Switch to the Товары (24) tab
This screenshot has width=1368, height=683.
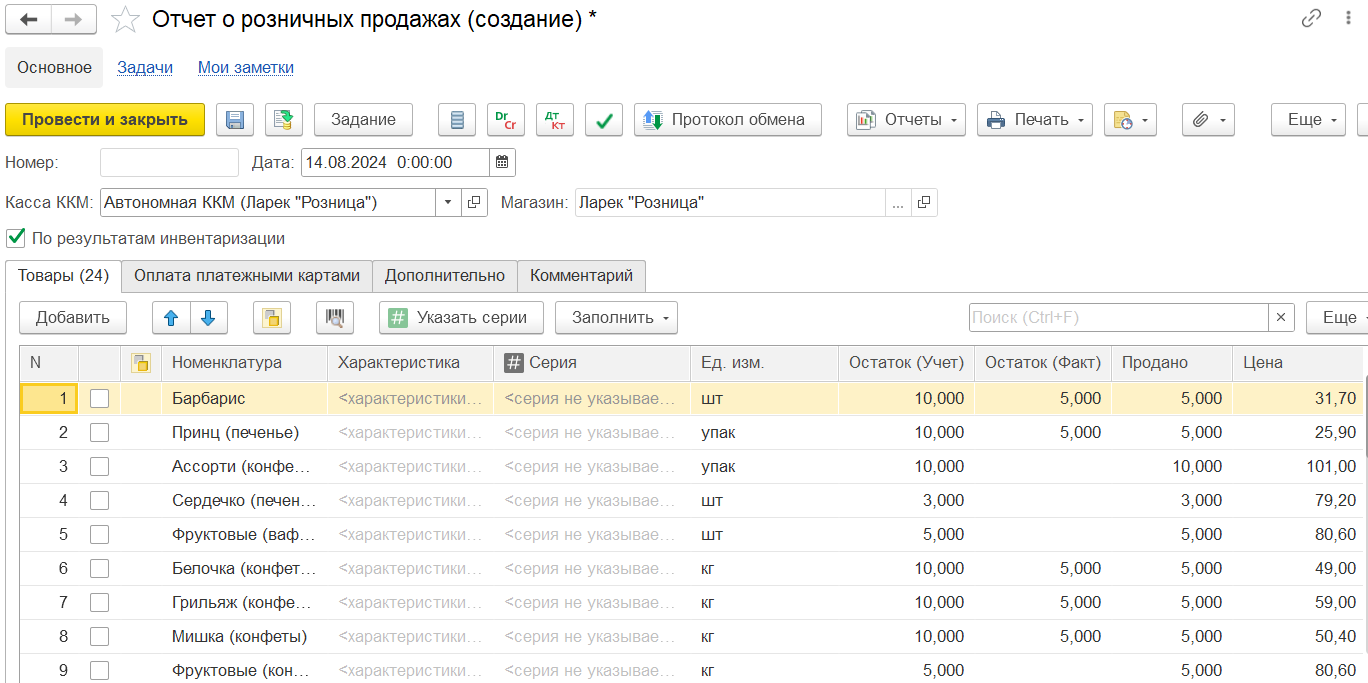(x=63, y=276)
